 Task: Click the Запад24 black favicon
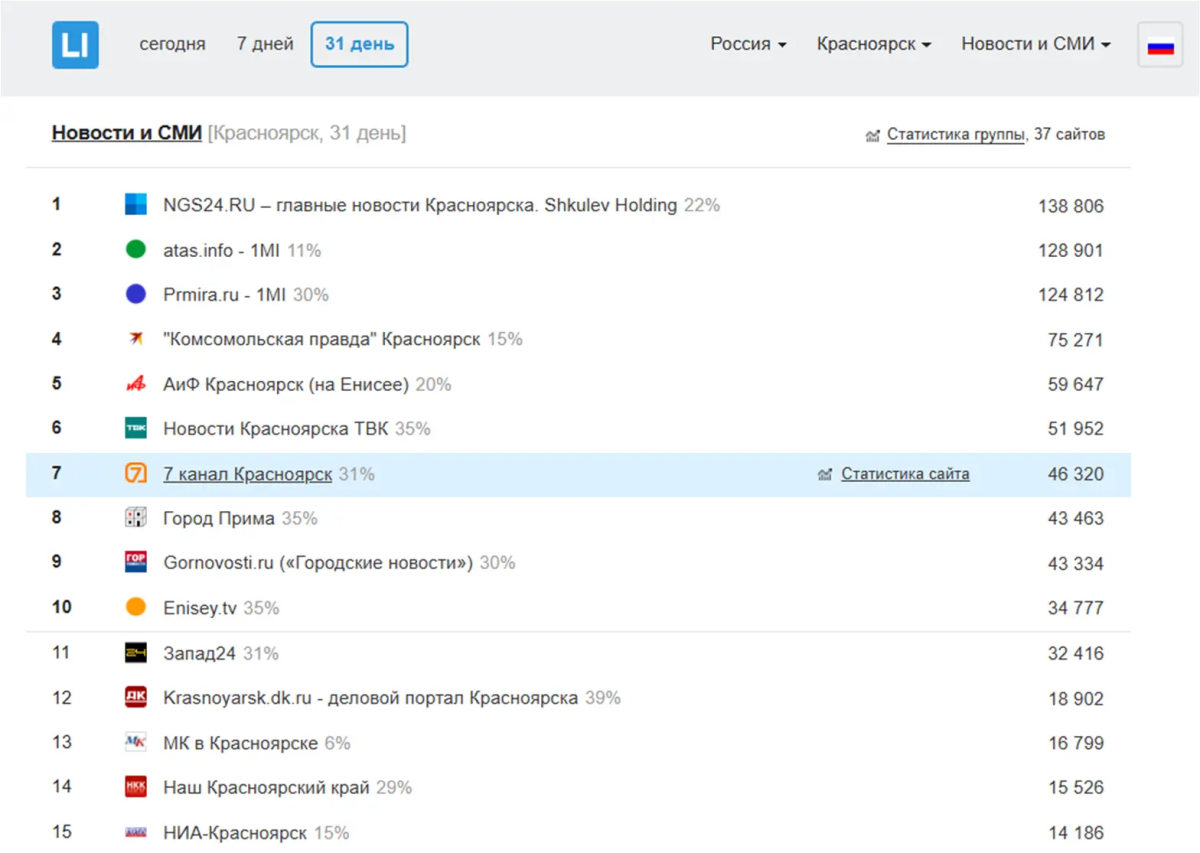tap(136, 653)
